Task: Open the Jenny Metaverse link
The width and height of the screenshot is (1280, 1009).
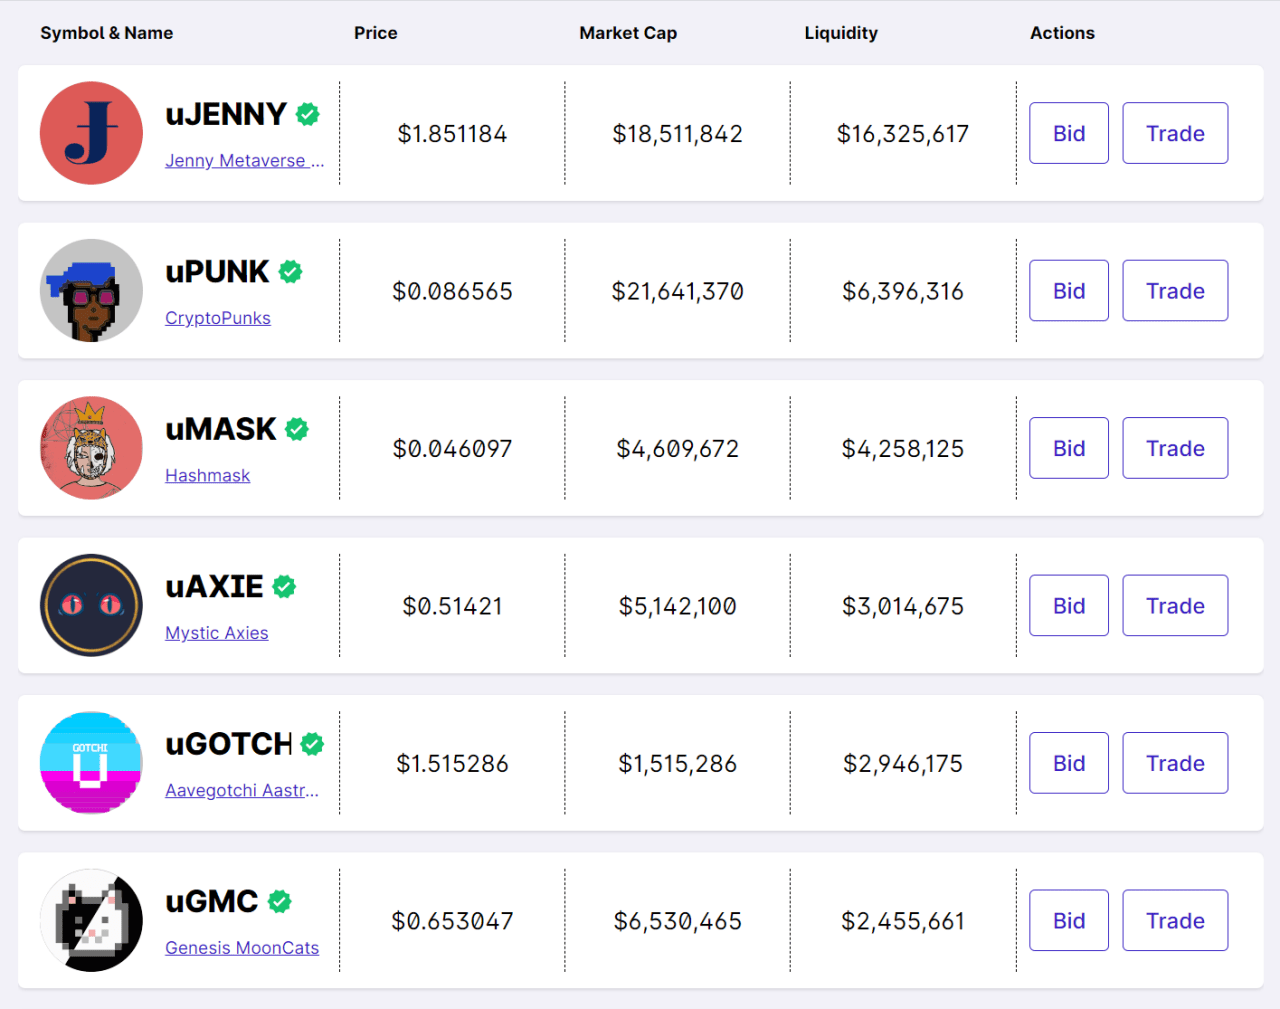Action: (245, 161)
